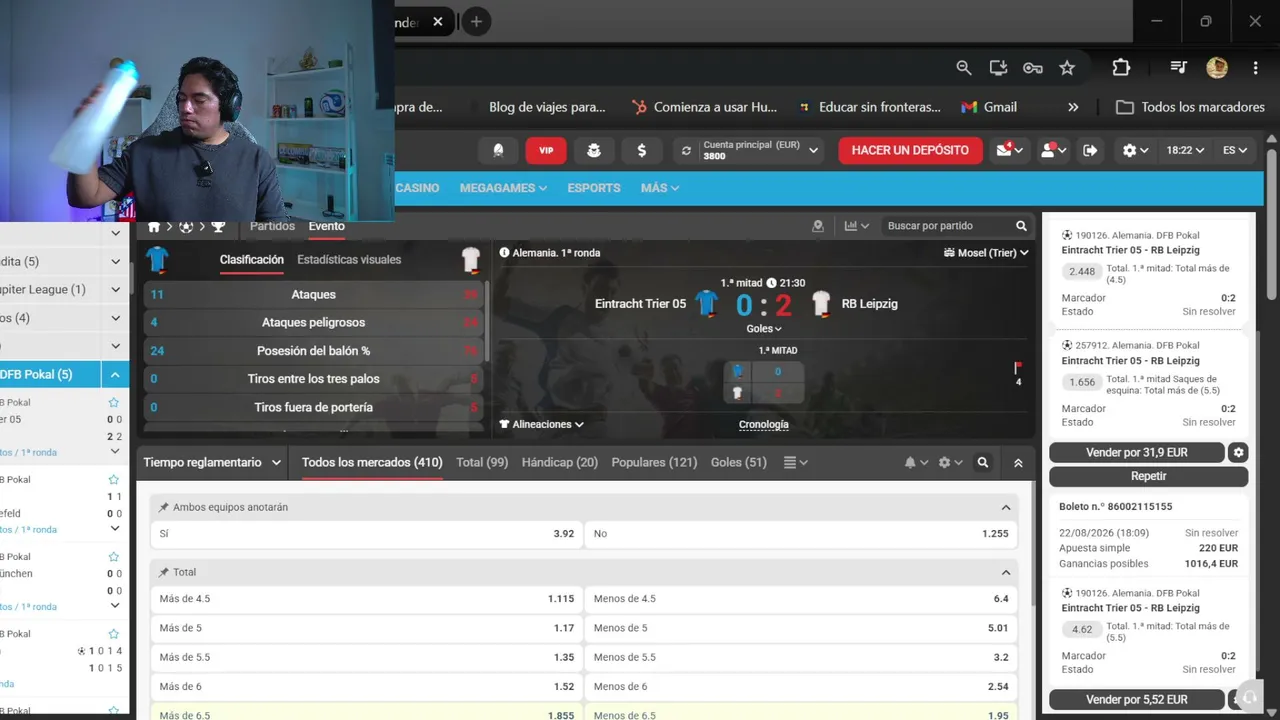Pin the Ambos equipos anotarán market

(x=164, y=507)
